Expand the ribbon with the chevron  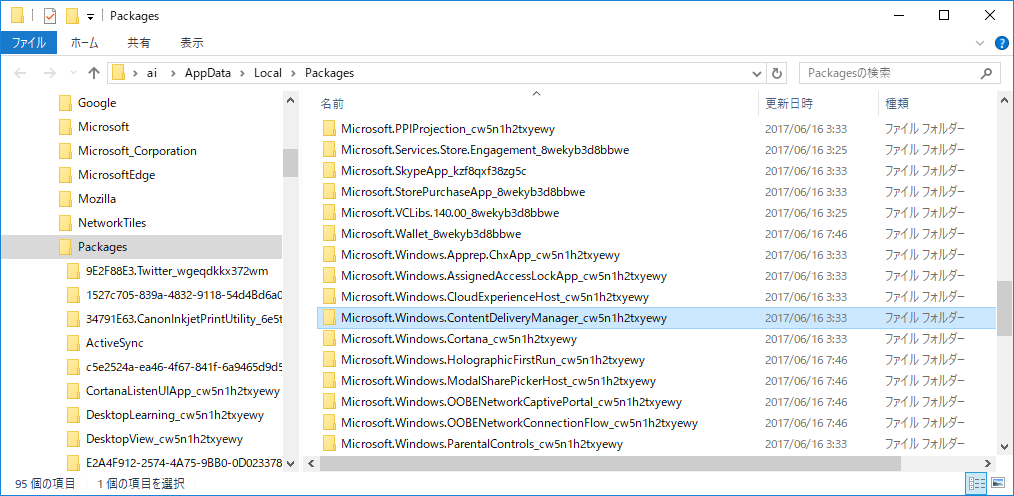[x=981, y=43]
